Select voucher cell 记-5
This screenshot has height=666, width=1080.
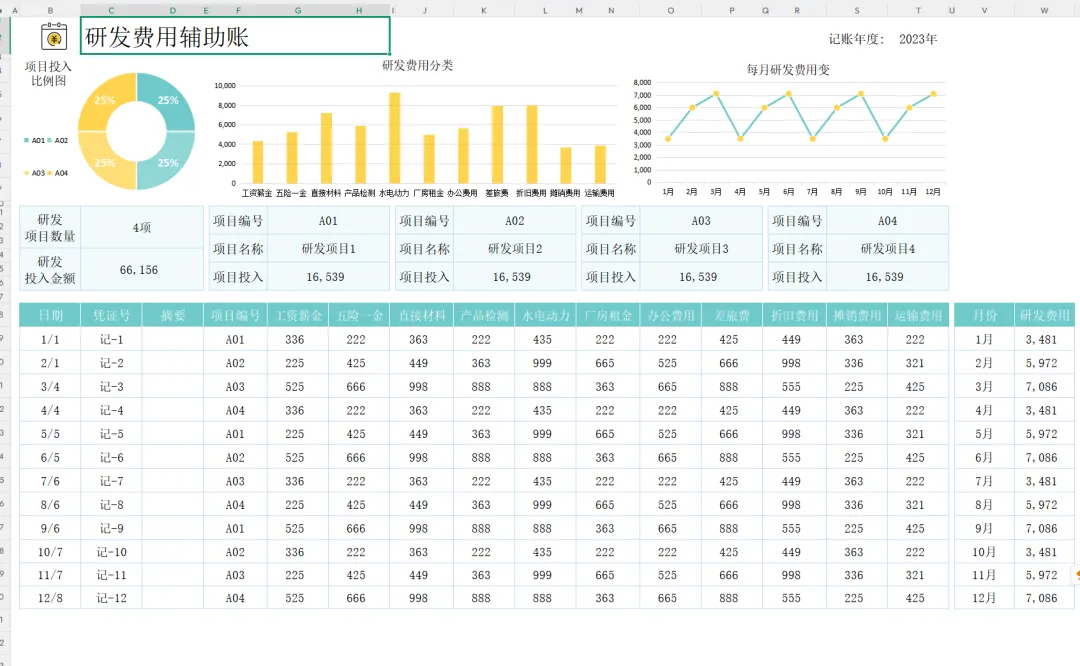pyautogui.click(x=112, y=434)
